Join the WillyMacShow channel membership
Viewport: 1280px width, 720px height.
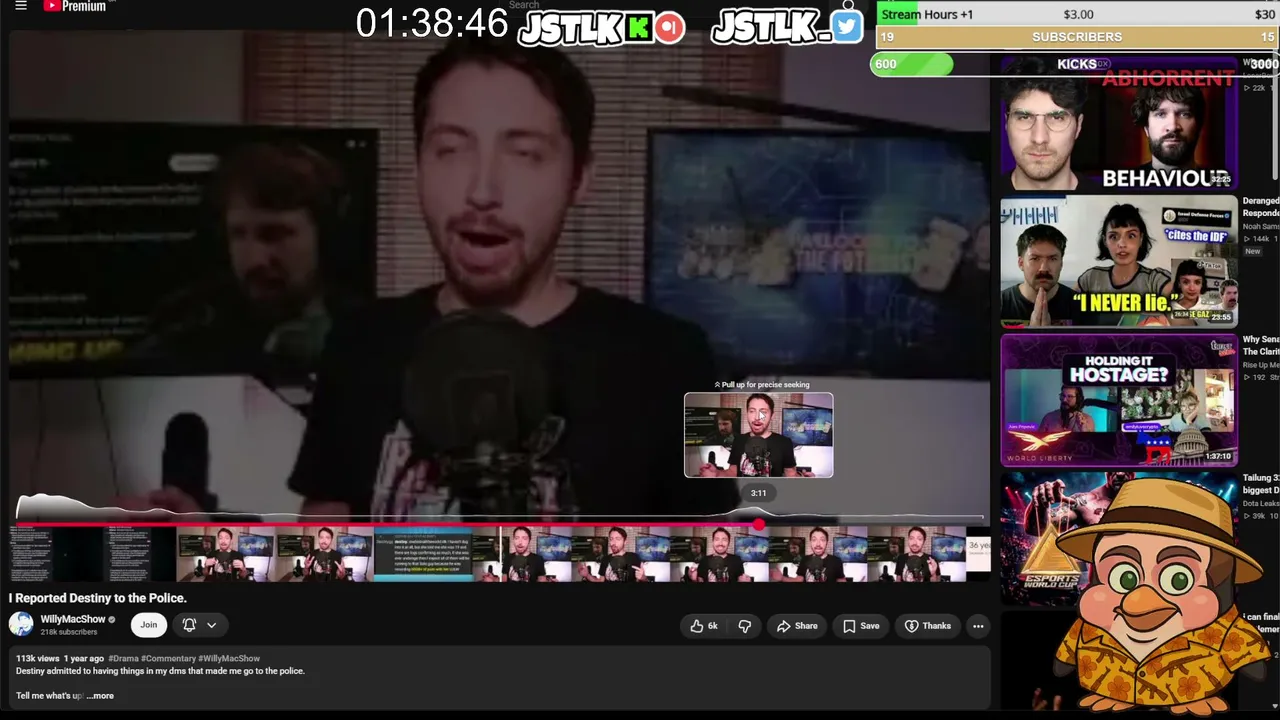148,625
